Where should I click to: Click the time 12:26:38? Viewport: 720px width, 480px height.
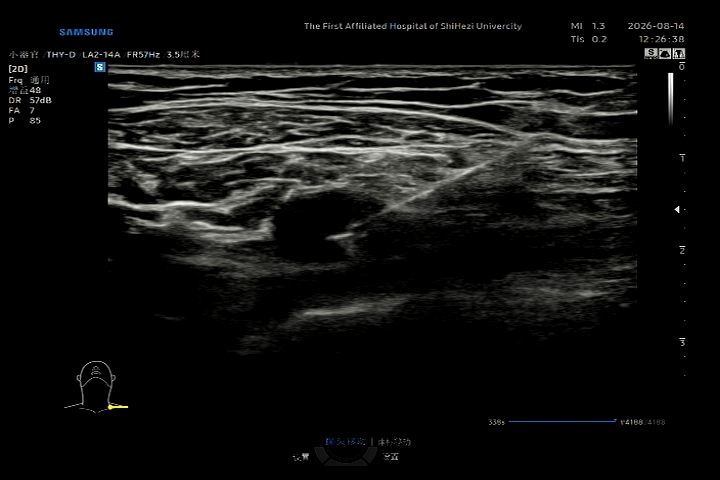click(661, 39)
